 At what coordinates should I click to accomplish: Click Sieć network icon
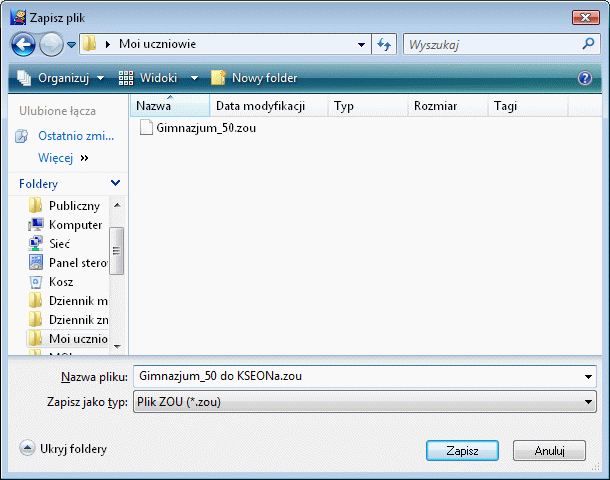point(35,244)
